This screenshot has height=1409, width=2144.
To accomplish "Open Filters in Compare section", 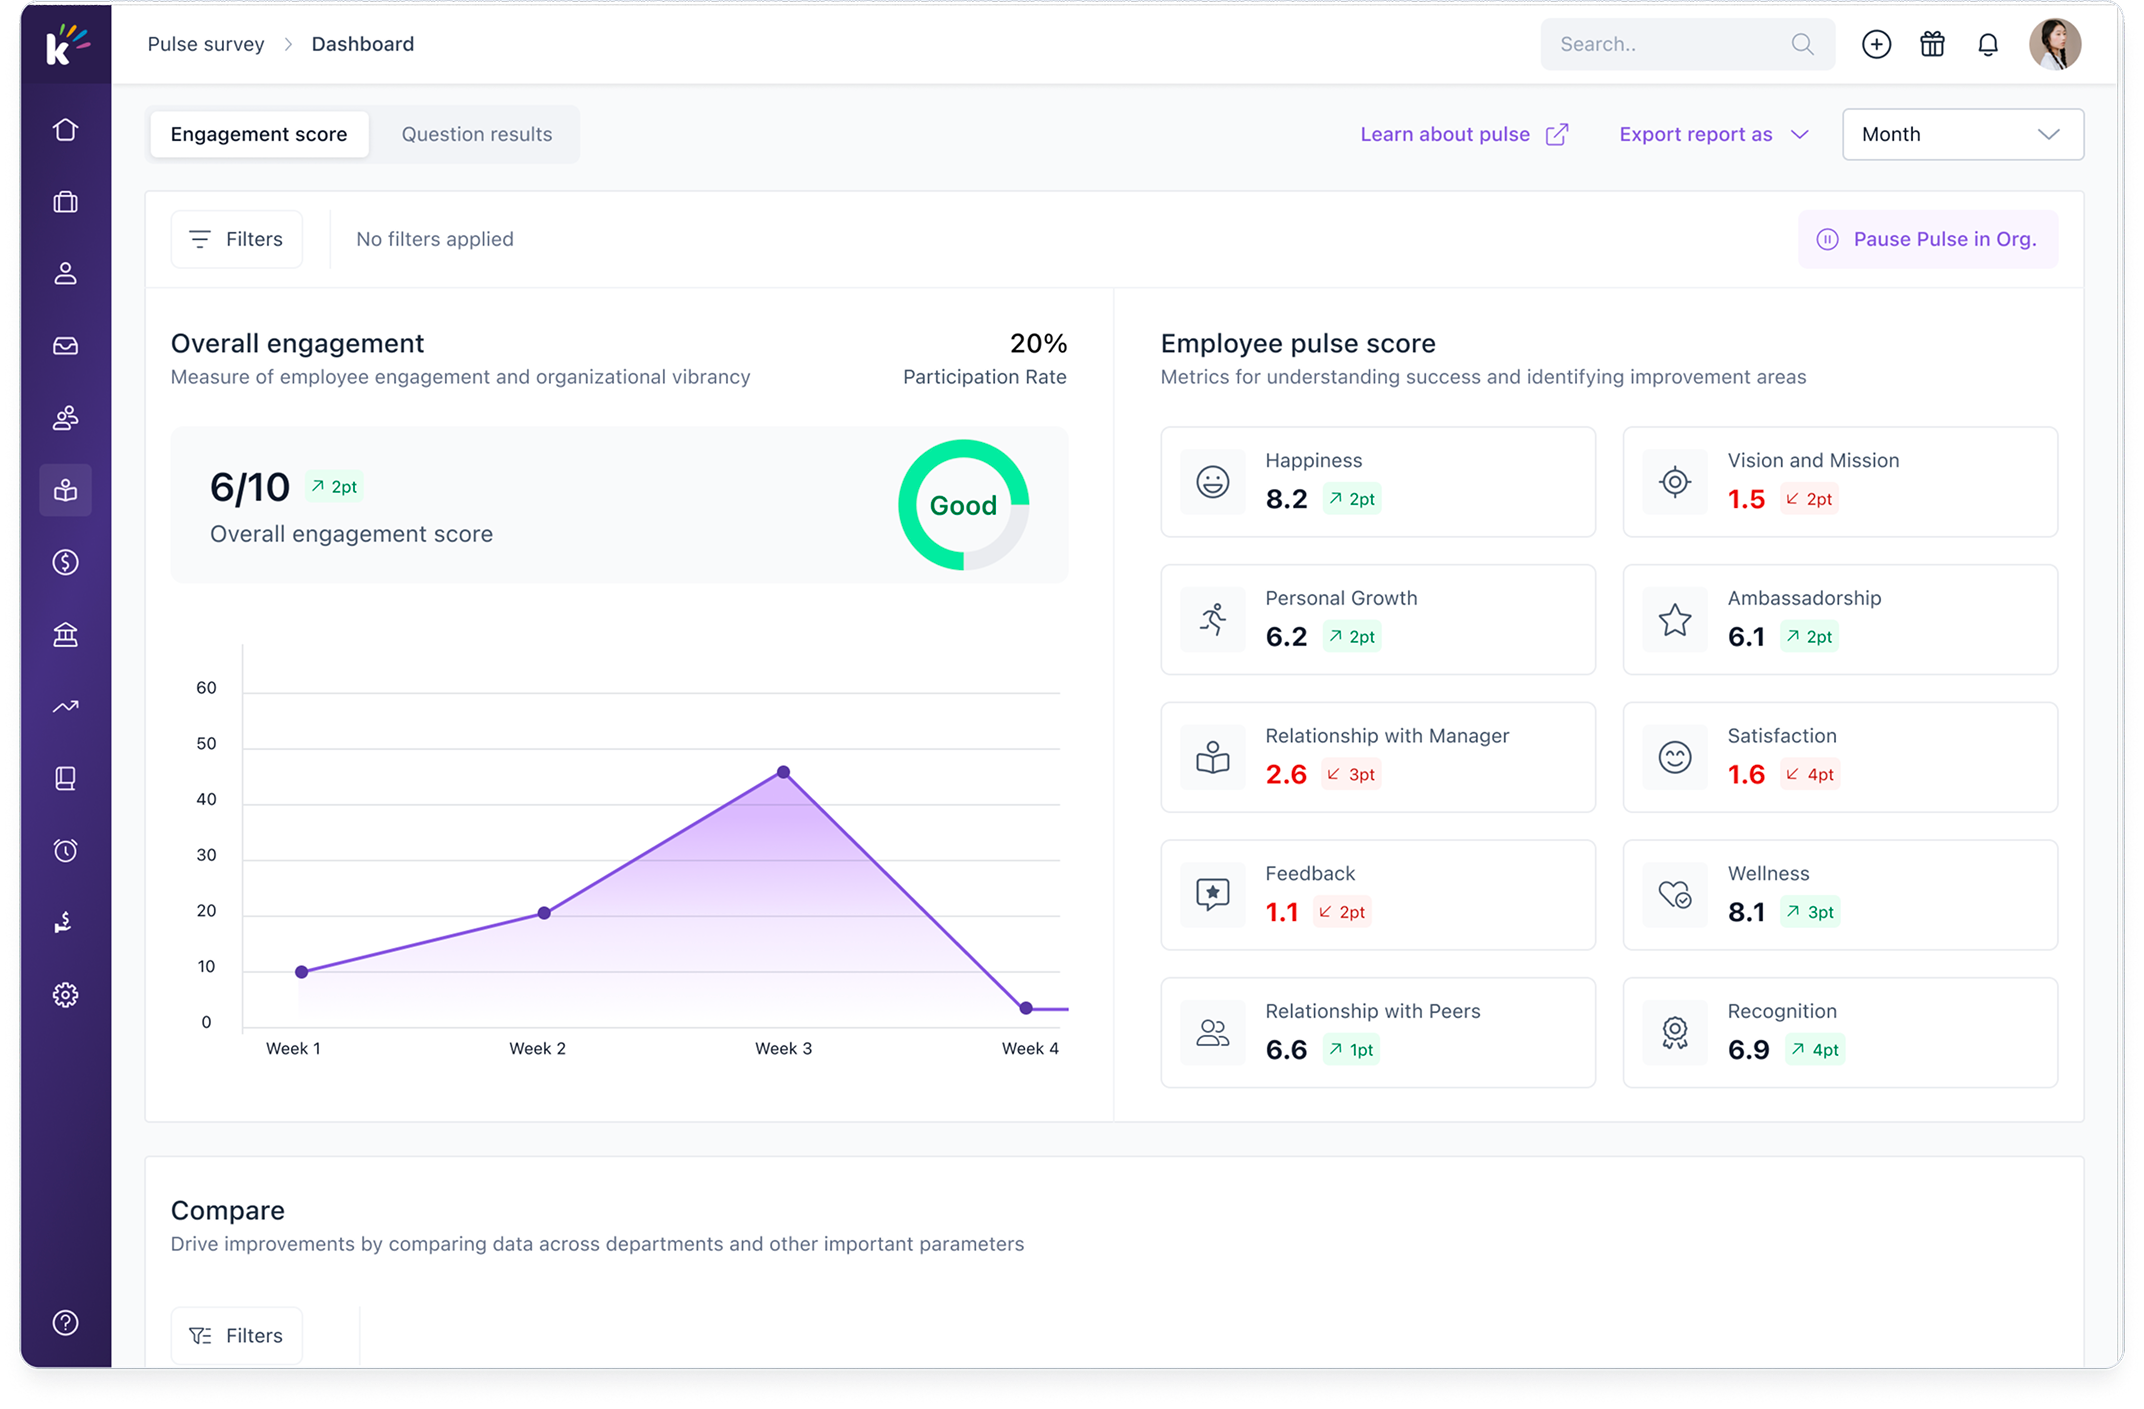I will point(237,1335).
